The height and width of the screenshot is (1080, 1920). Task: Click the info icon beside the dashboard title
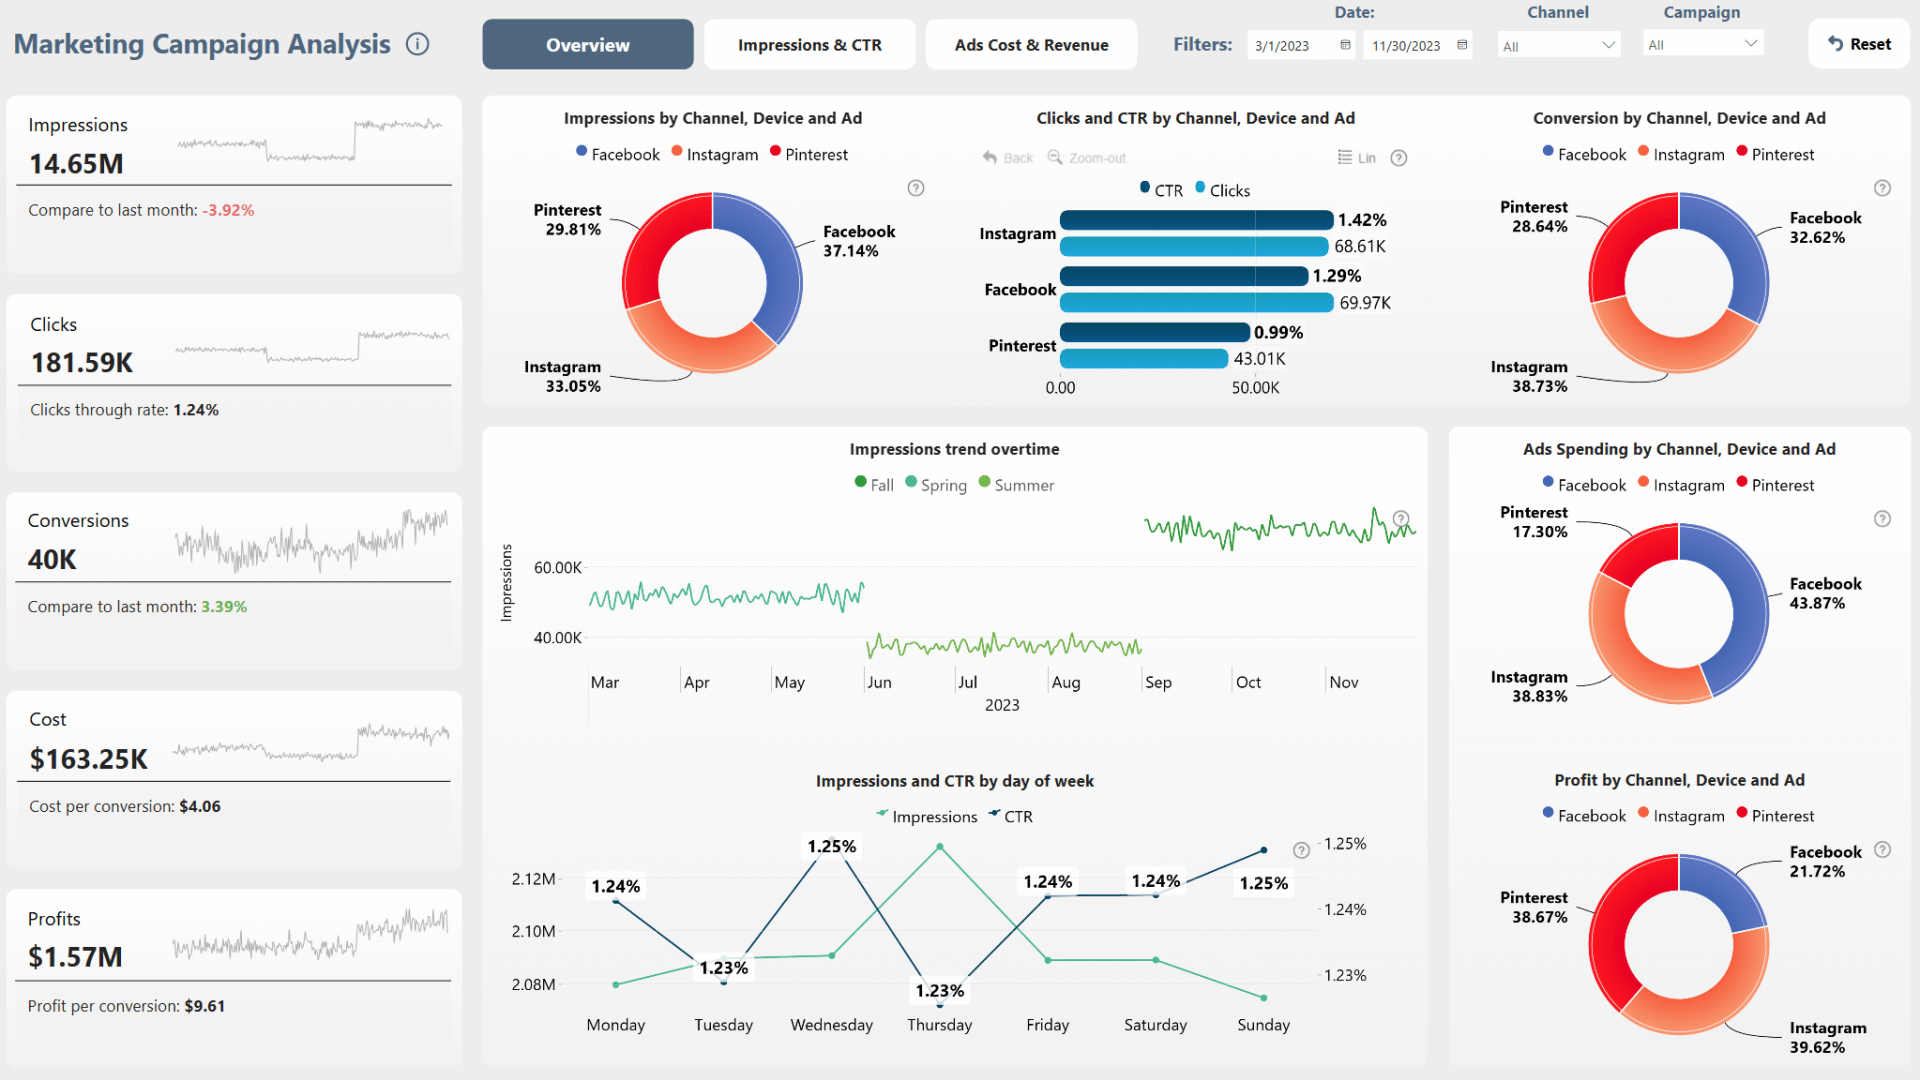pyautogui.click(x=417, y=44)
